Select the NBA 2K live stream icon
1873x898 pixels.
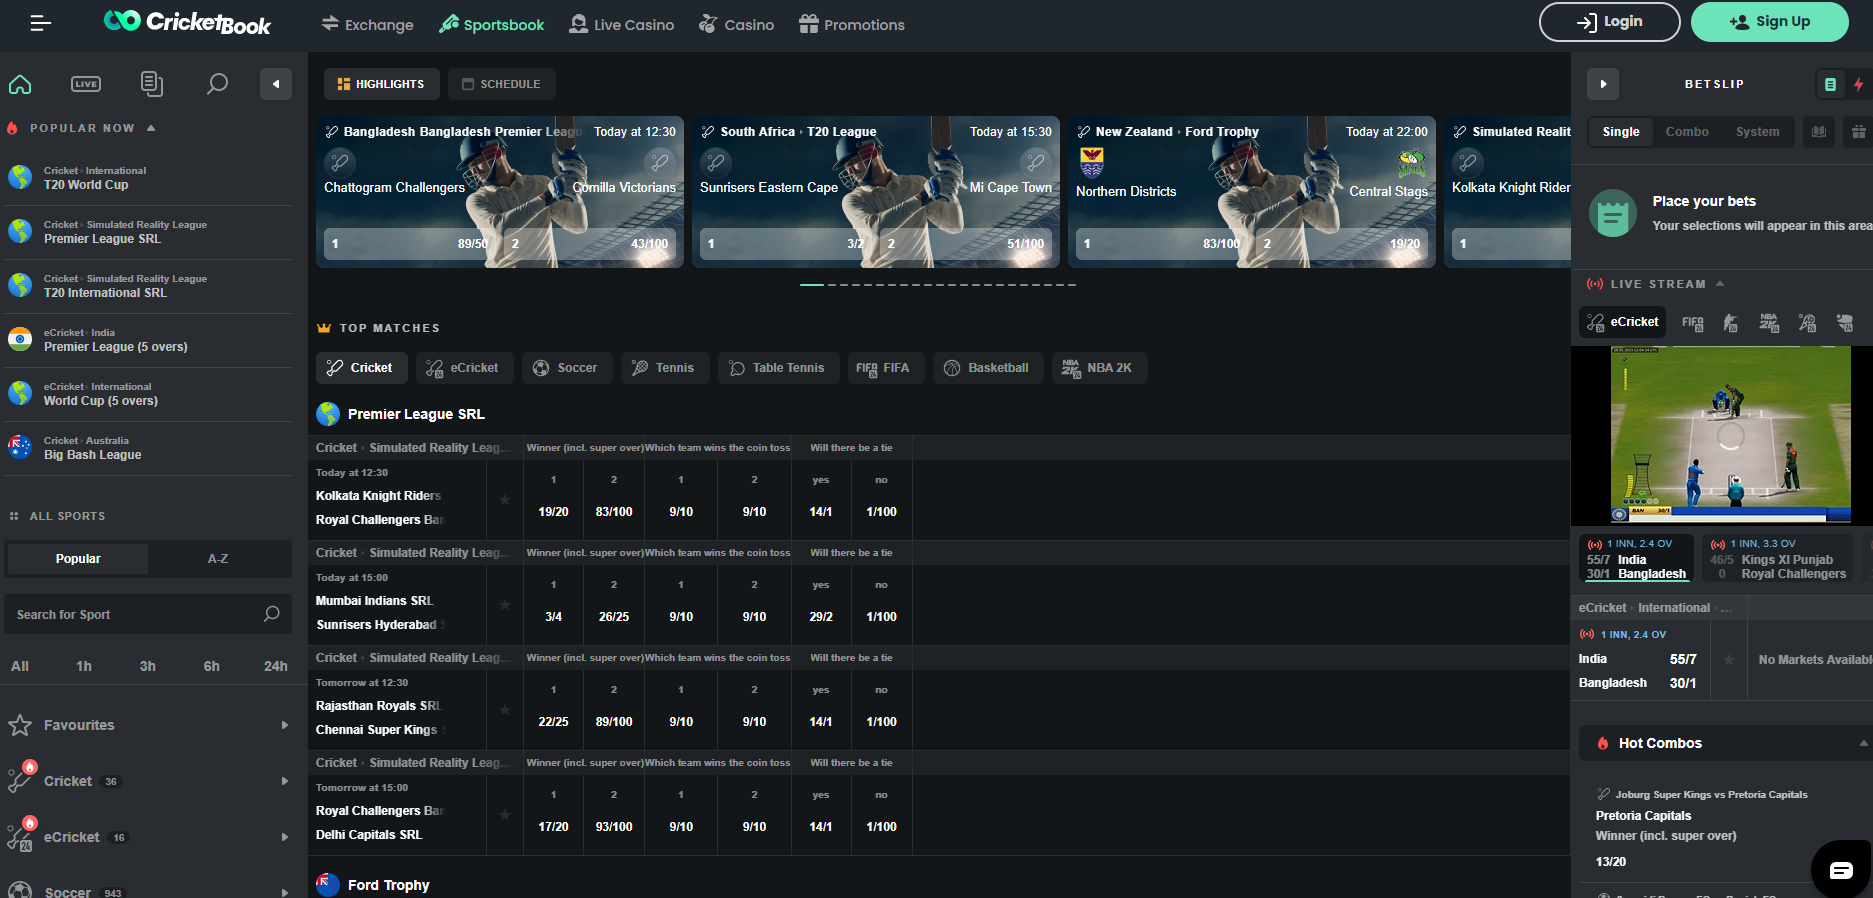click(1769, 322)
